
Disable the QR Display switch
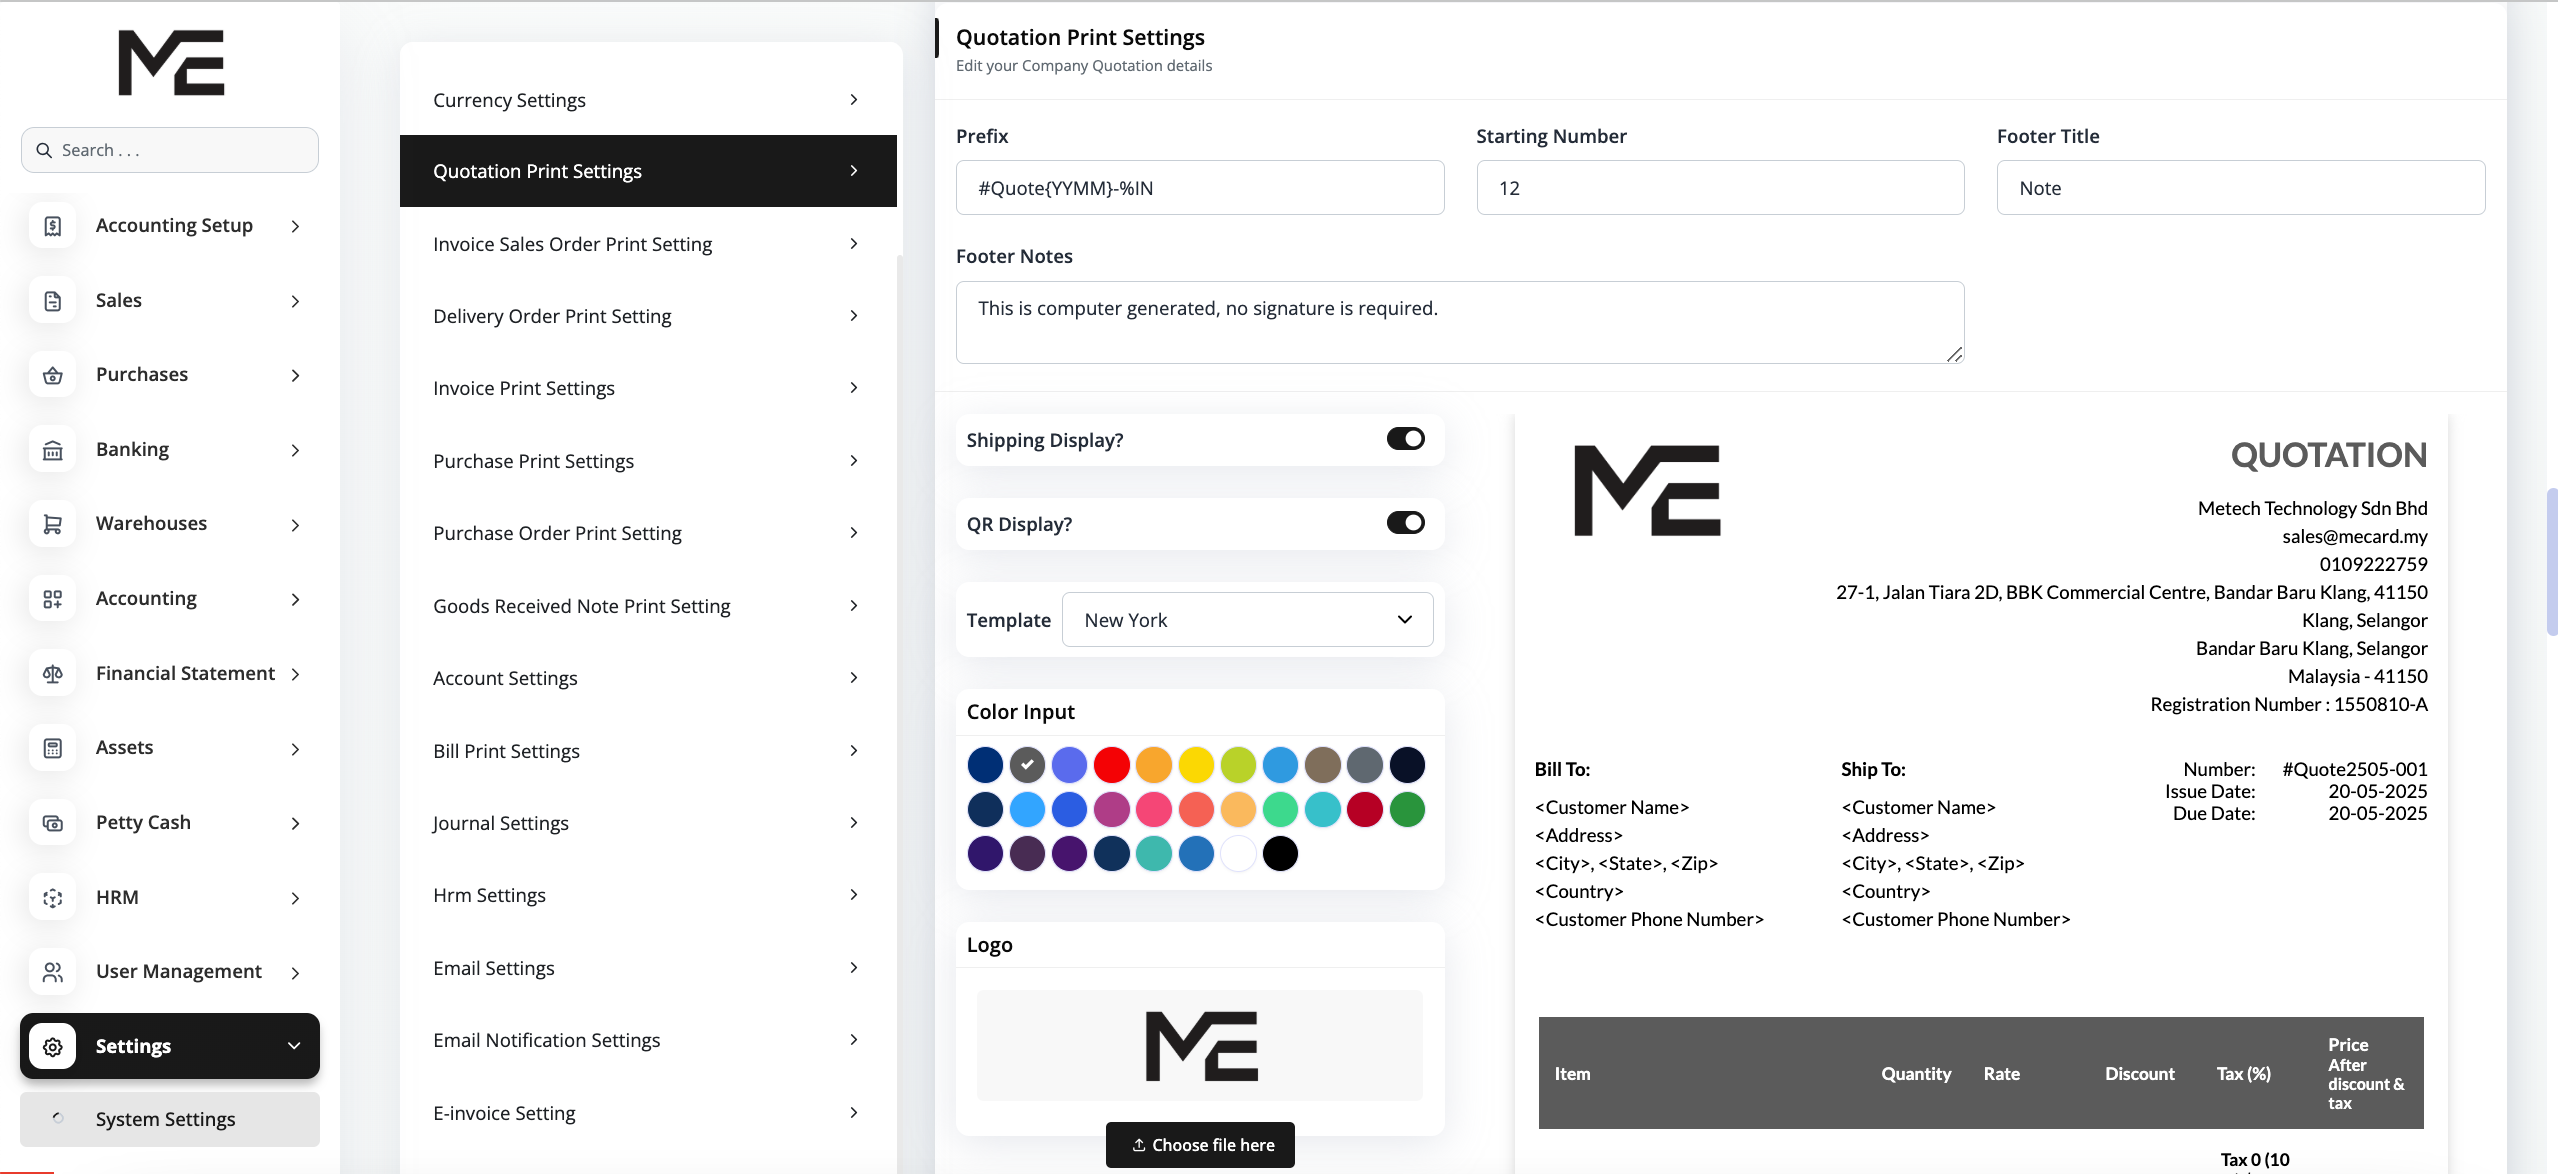click(x=1405, y=523)
